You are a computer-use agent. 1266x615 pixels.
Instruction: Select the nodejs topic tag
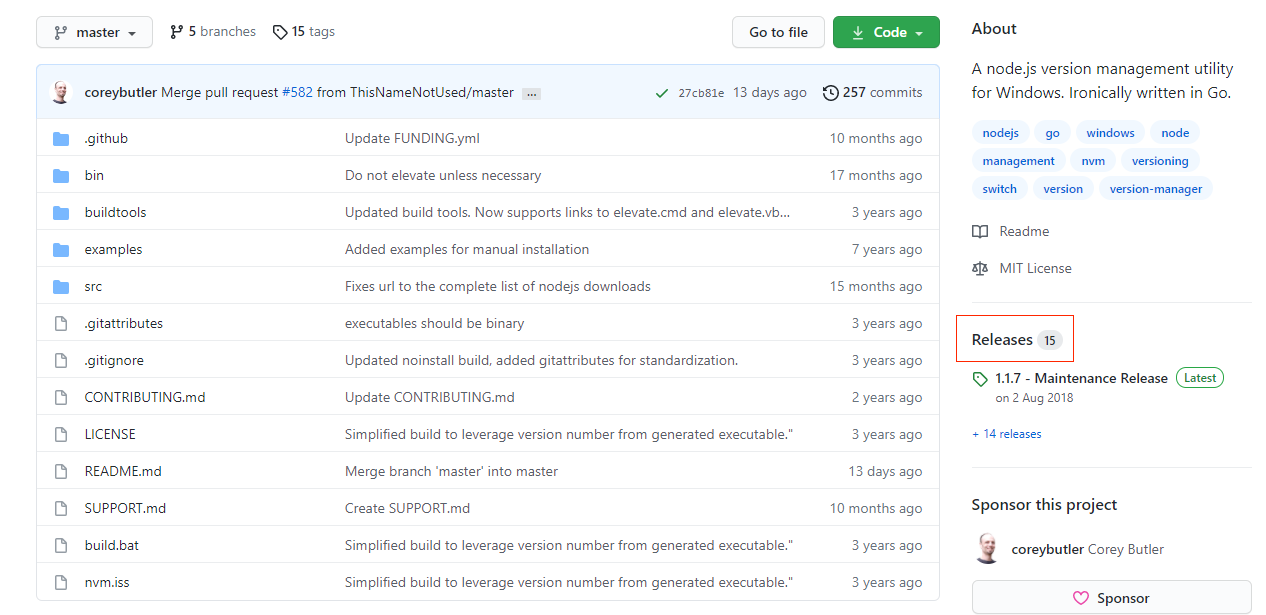pos(1000,133)
